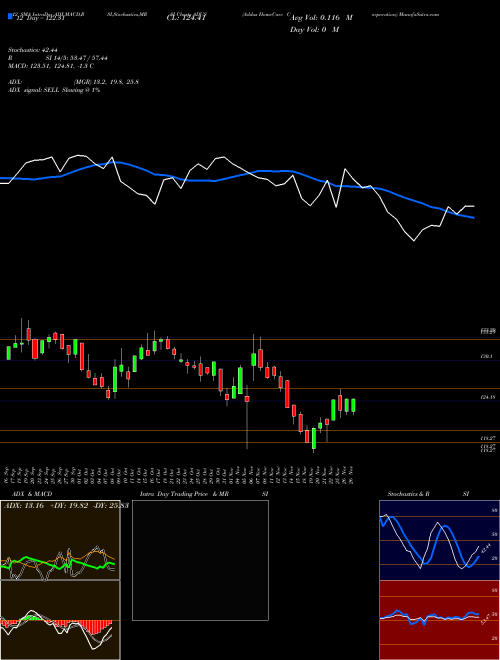The image size is (500, 660).
Task: Open the MACD histogram chart panel
Action: tap(60, 620)
